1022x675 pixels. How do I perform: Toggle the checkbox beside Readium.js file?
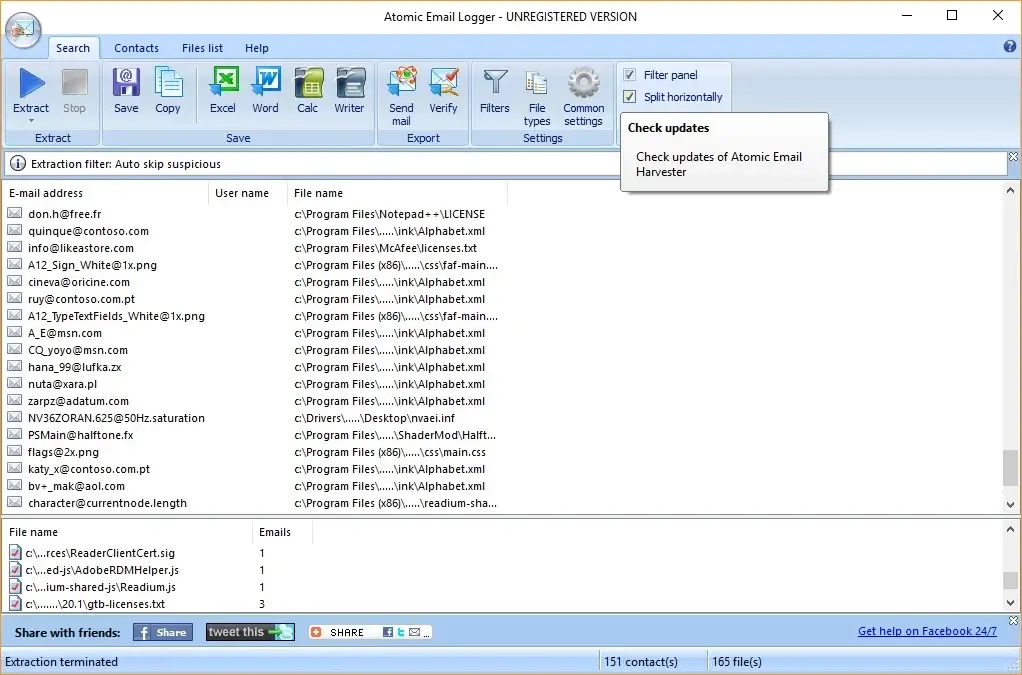pos(13,587)
